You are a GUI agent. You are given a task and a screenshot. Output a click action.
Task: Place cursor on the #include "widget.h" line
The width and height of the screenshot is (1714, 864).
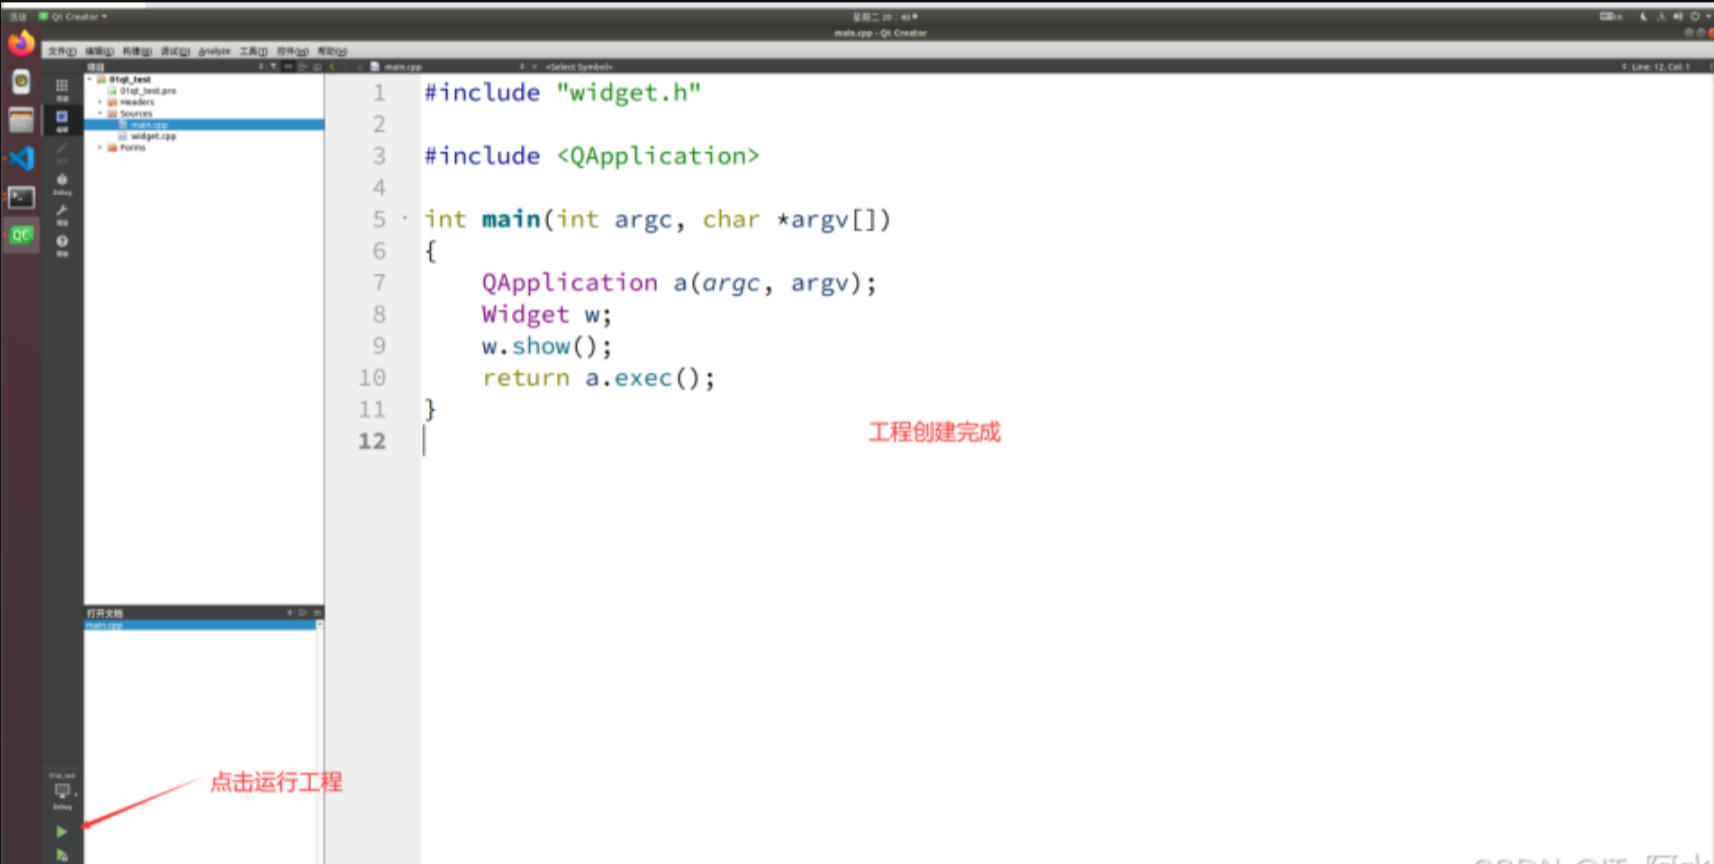(x=562, y=93)
